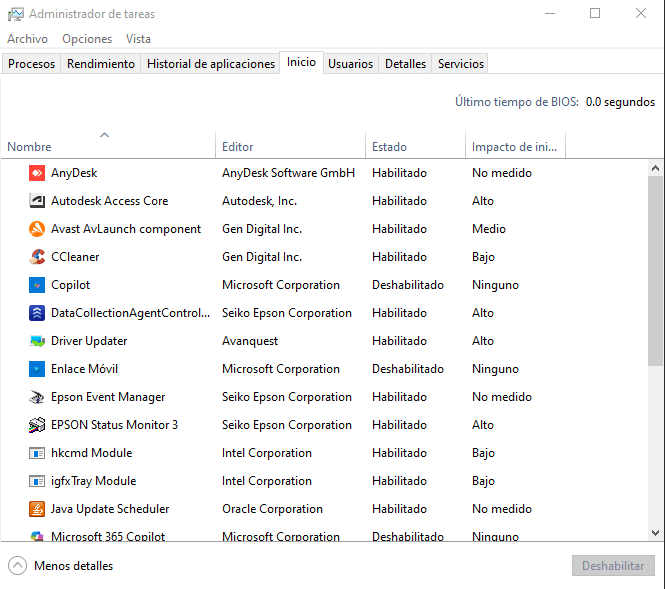
Task: Click the Enlace Móvil icon
Action: click(x=37, y=369)
